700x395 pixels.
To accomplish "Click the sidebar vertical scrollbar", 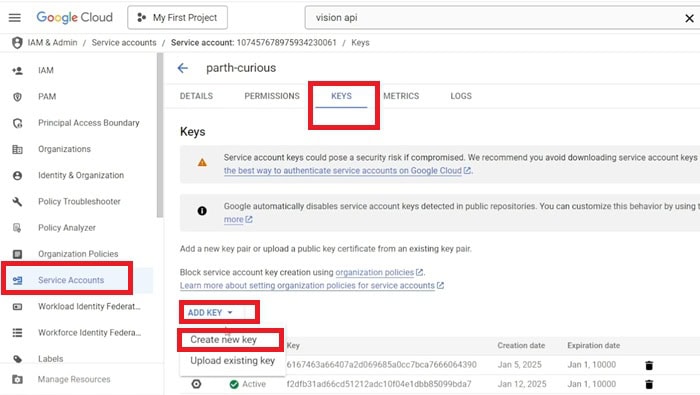I will click(x=160, y=135).
